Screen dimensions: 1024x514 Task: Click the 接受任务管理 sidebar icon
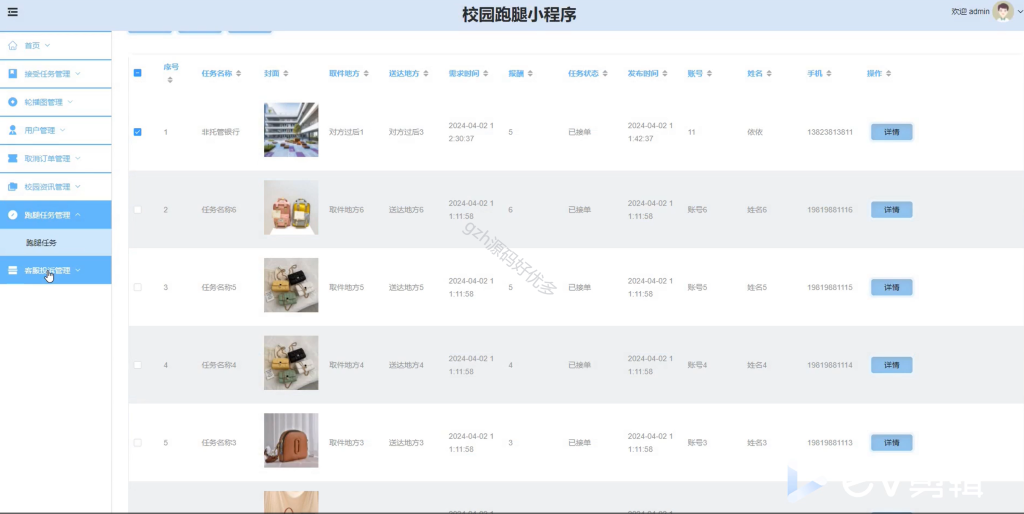tap(12, 74)
